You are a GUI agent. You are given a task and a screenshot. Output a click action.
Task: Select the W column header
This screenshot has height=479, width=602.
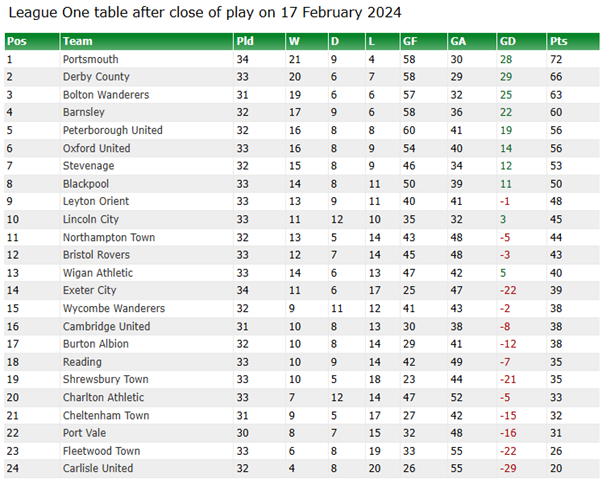click(294, 41)
